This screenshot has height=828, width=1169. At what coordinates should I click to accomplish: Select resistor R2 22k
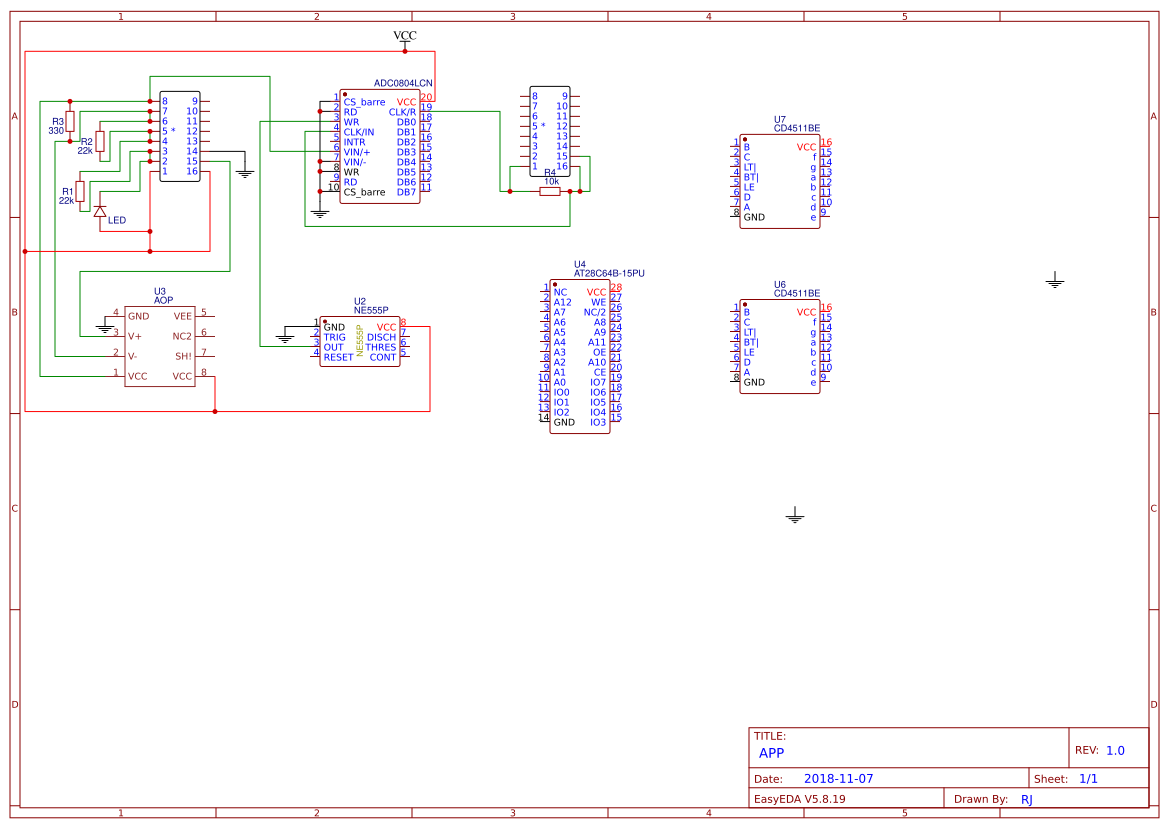click(x=100, y=141)
